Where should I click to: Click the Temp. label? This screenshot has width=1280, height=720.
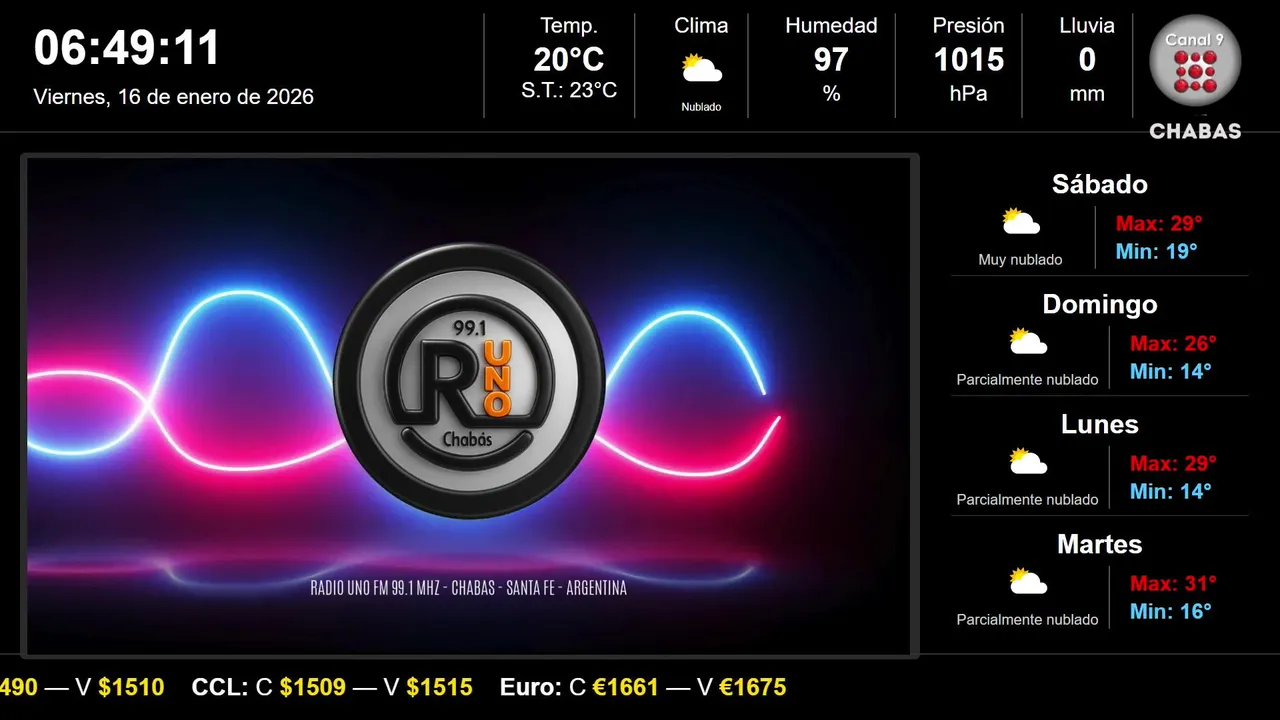coord(569,26)
